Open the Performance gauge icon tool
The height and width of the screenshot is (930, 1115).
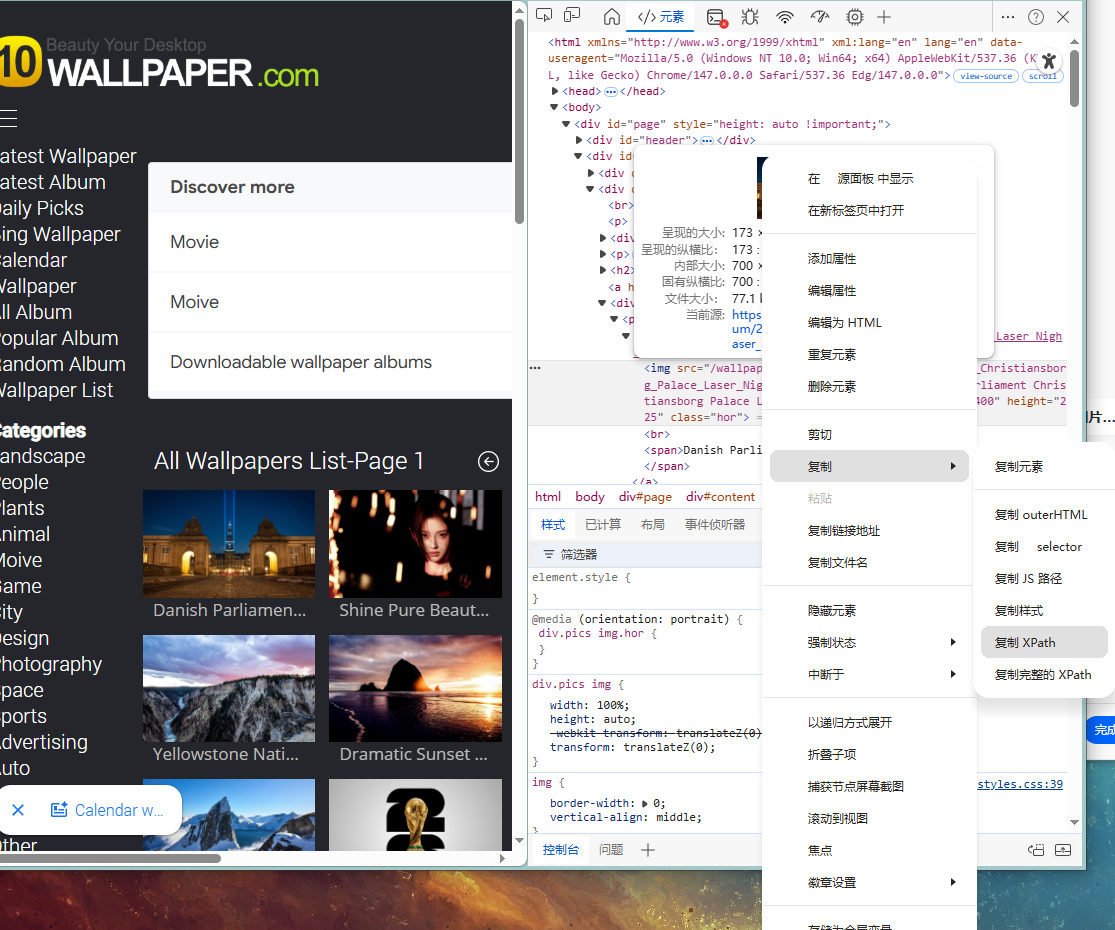point(820,16)
